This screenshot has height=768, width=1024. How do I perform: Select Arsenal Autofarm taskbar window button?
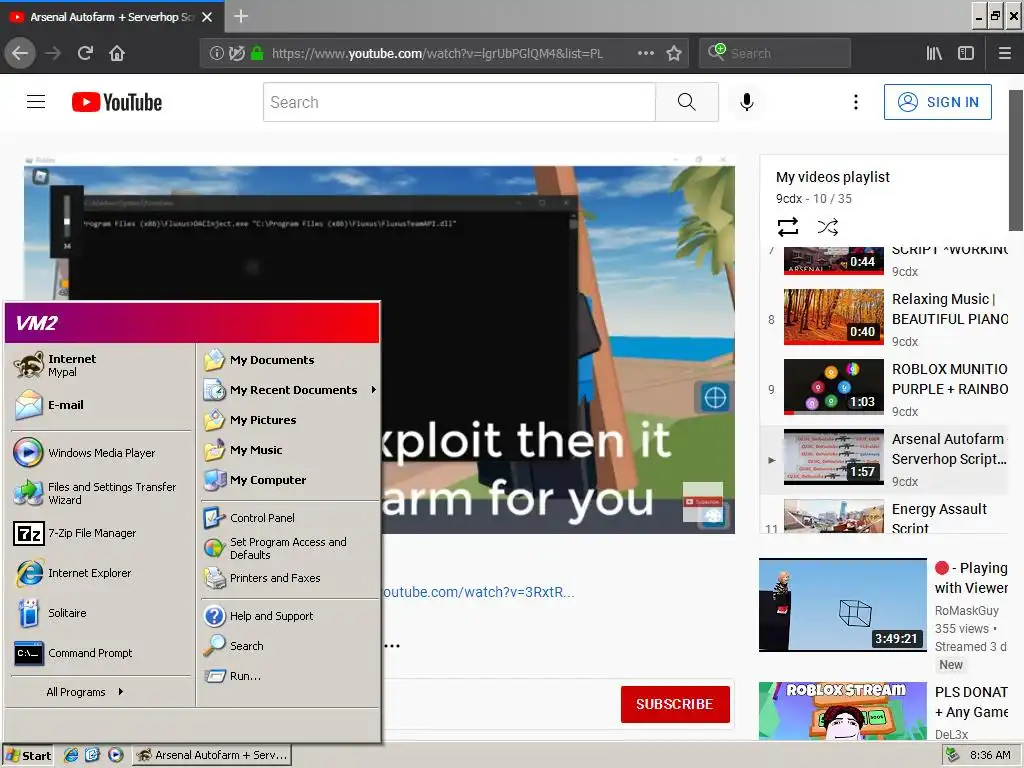tap(212, 755)
